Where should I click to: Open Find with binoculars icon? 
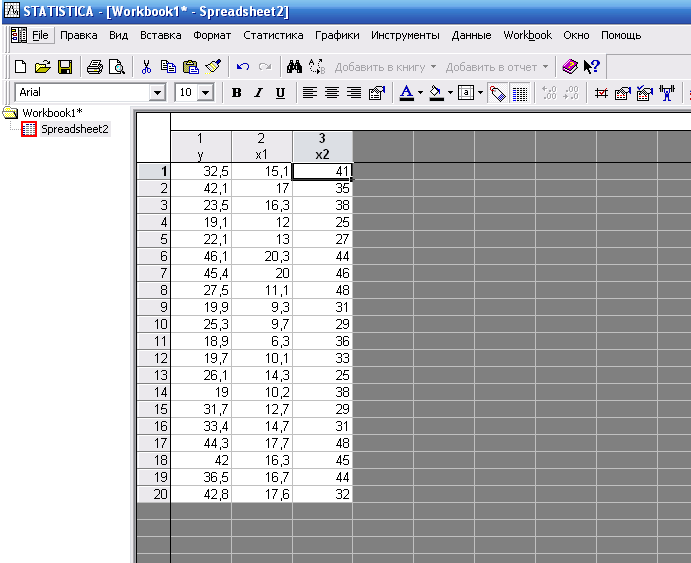tap(294, 67)
